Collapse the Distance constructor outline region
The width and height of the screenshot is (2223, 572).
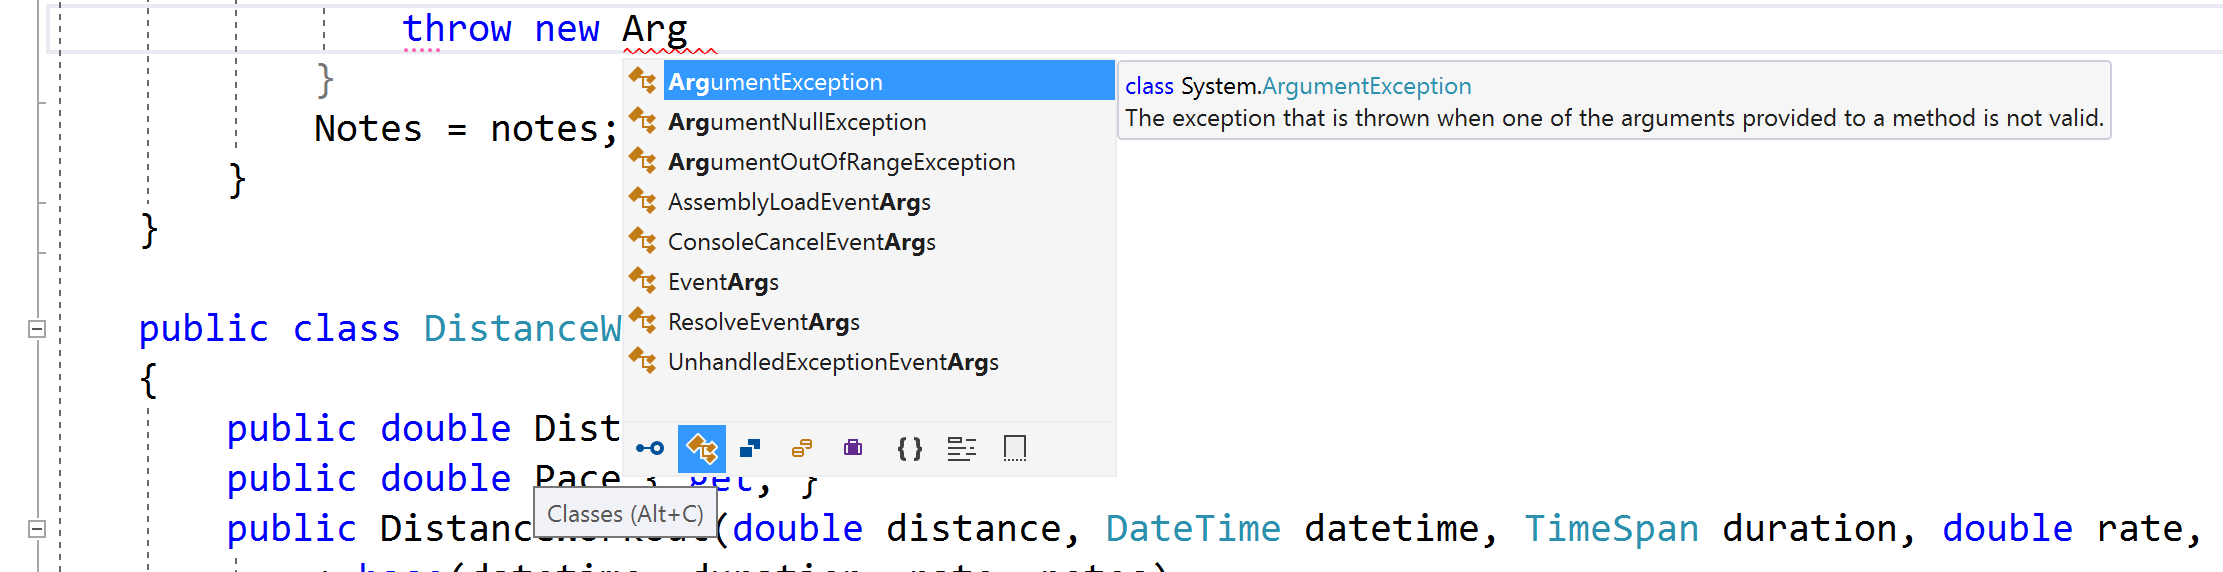[x=37, y=529]
